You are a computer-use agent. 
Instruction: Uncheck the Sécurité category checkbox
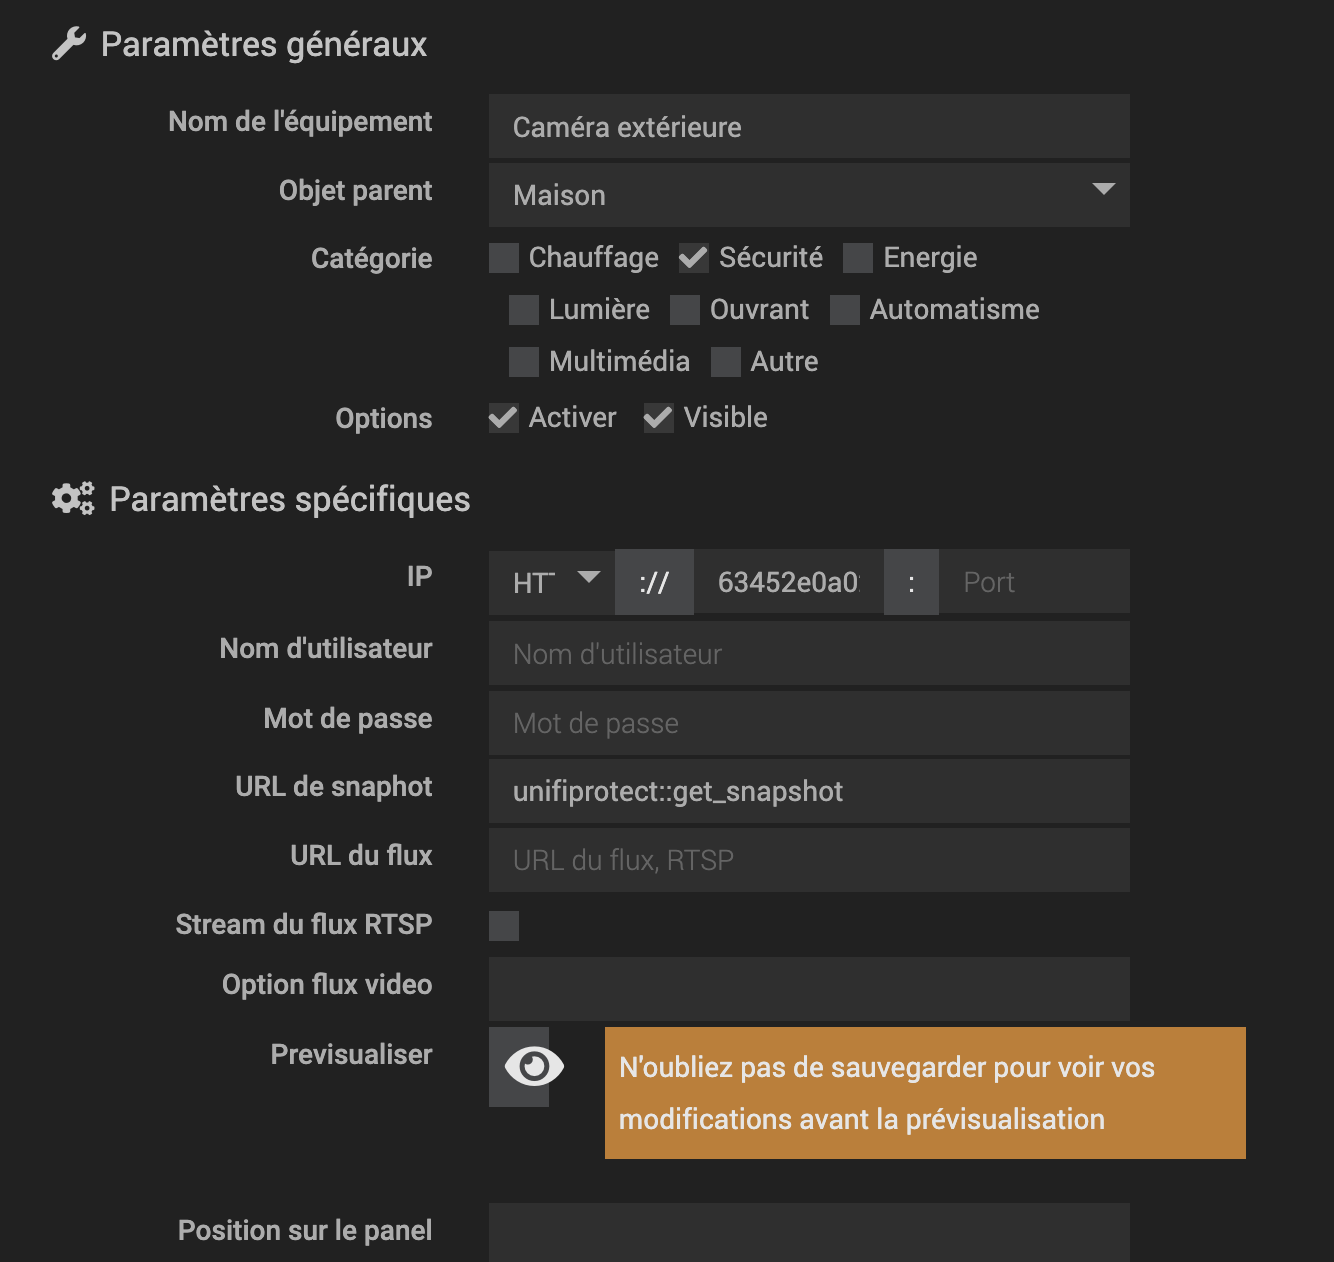pos(693,258)
